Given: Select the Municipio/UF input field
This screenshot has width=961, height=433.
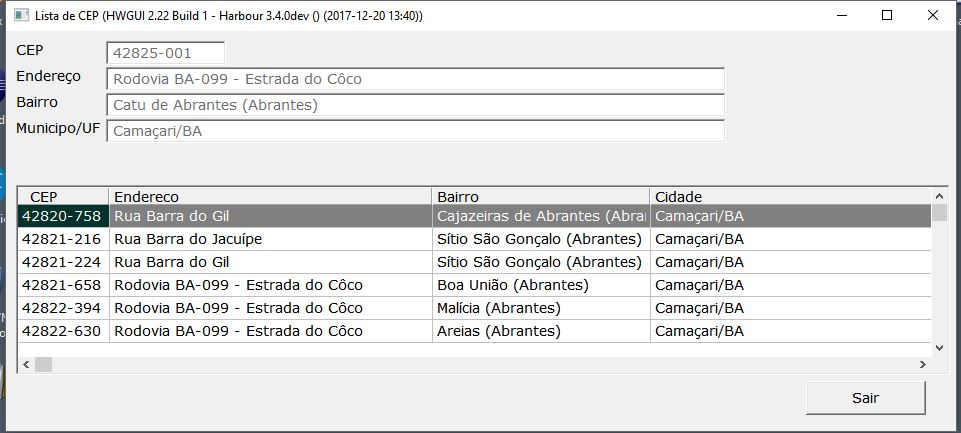Looking at the screenshot, I should coord(415,131).
